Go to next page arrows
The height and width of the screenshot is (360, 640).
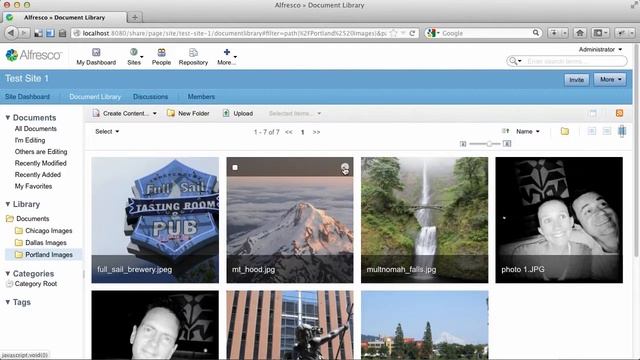[316, 132]
